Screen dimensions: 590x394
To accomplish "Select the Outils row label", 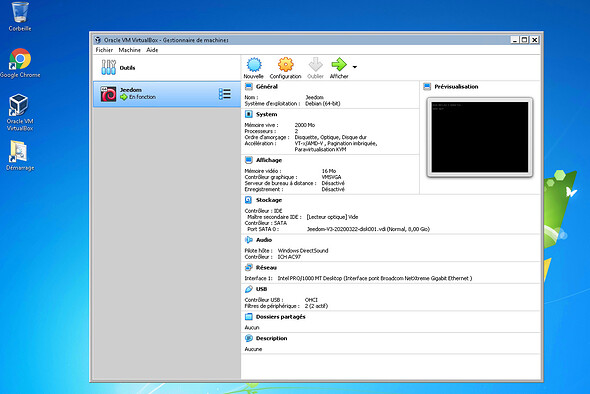I will (127, 68).
